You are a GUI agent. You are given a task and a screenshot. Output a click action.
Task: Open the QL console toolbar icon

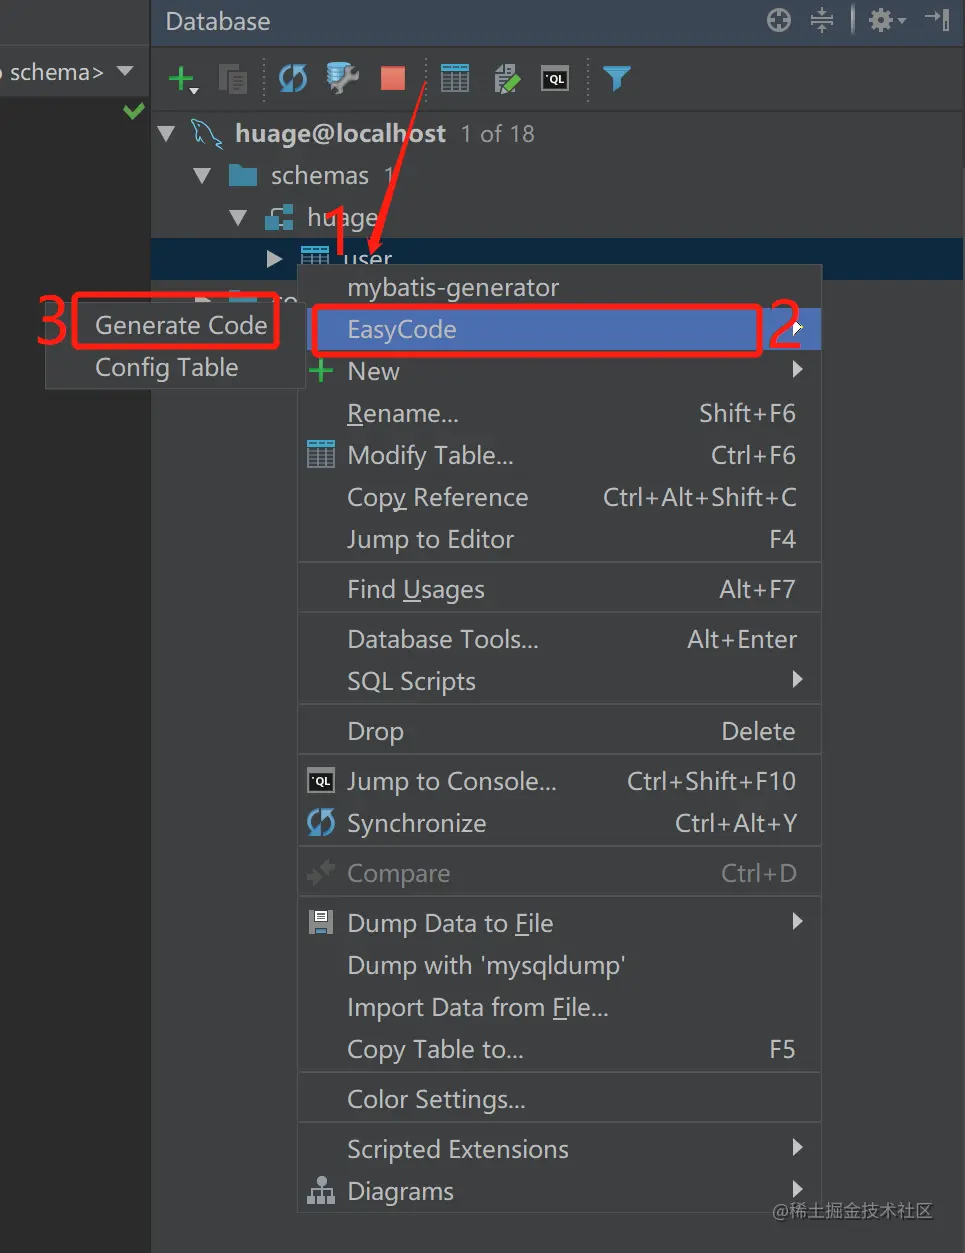click(555, 78)
